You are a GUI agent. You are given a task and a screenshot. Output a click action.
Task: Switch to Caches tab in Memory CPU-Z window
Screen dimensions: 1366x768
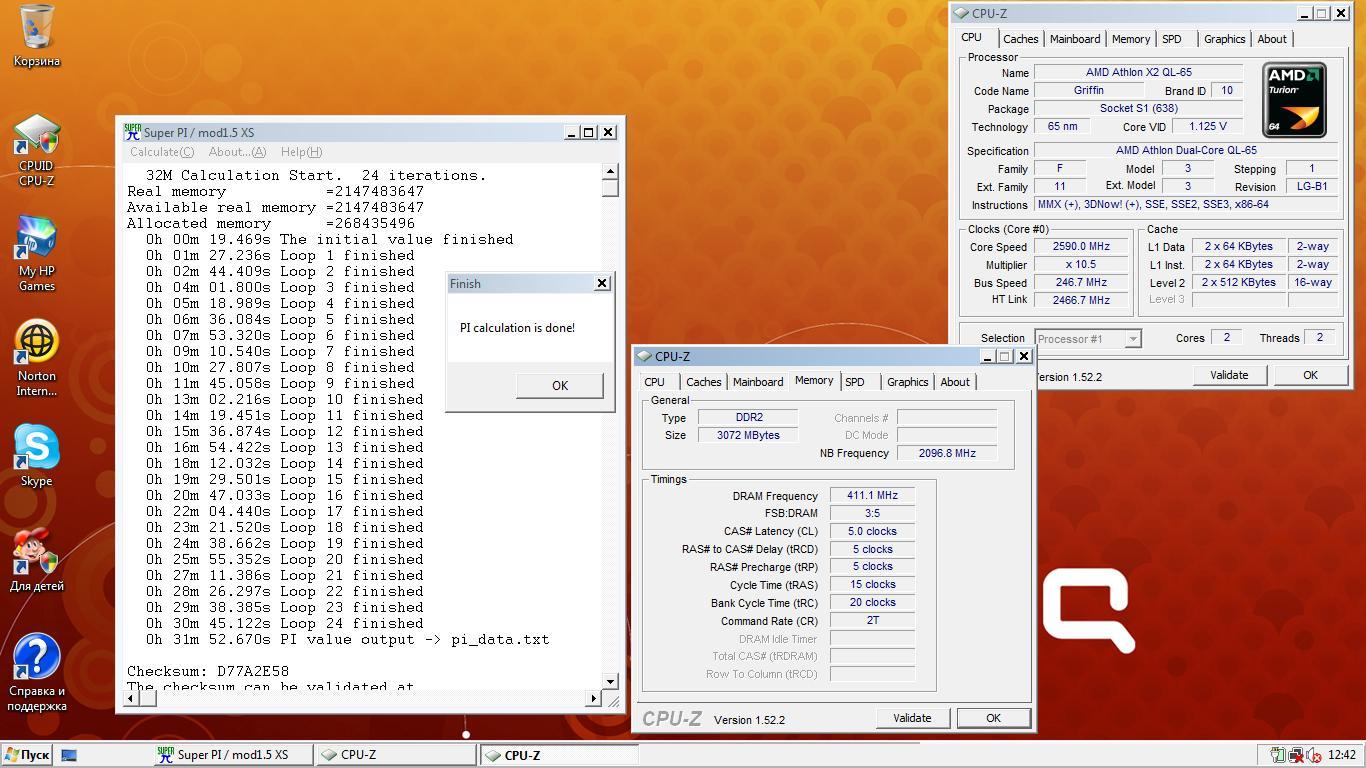point(703,382)
